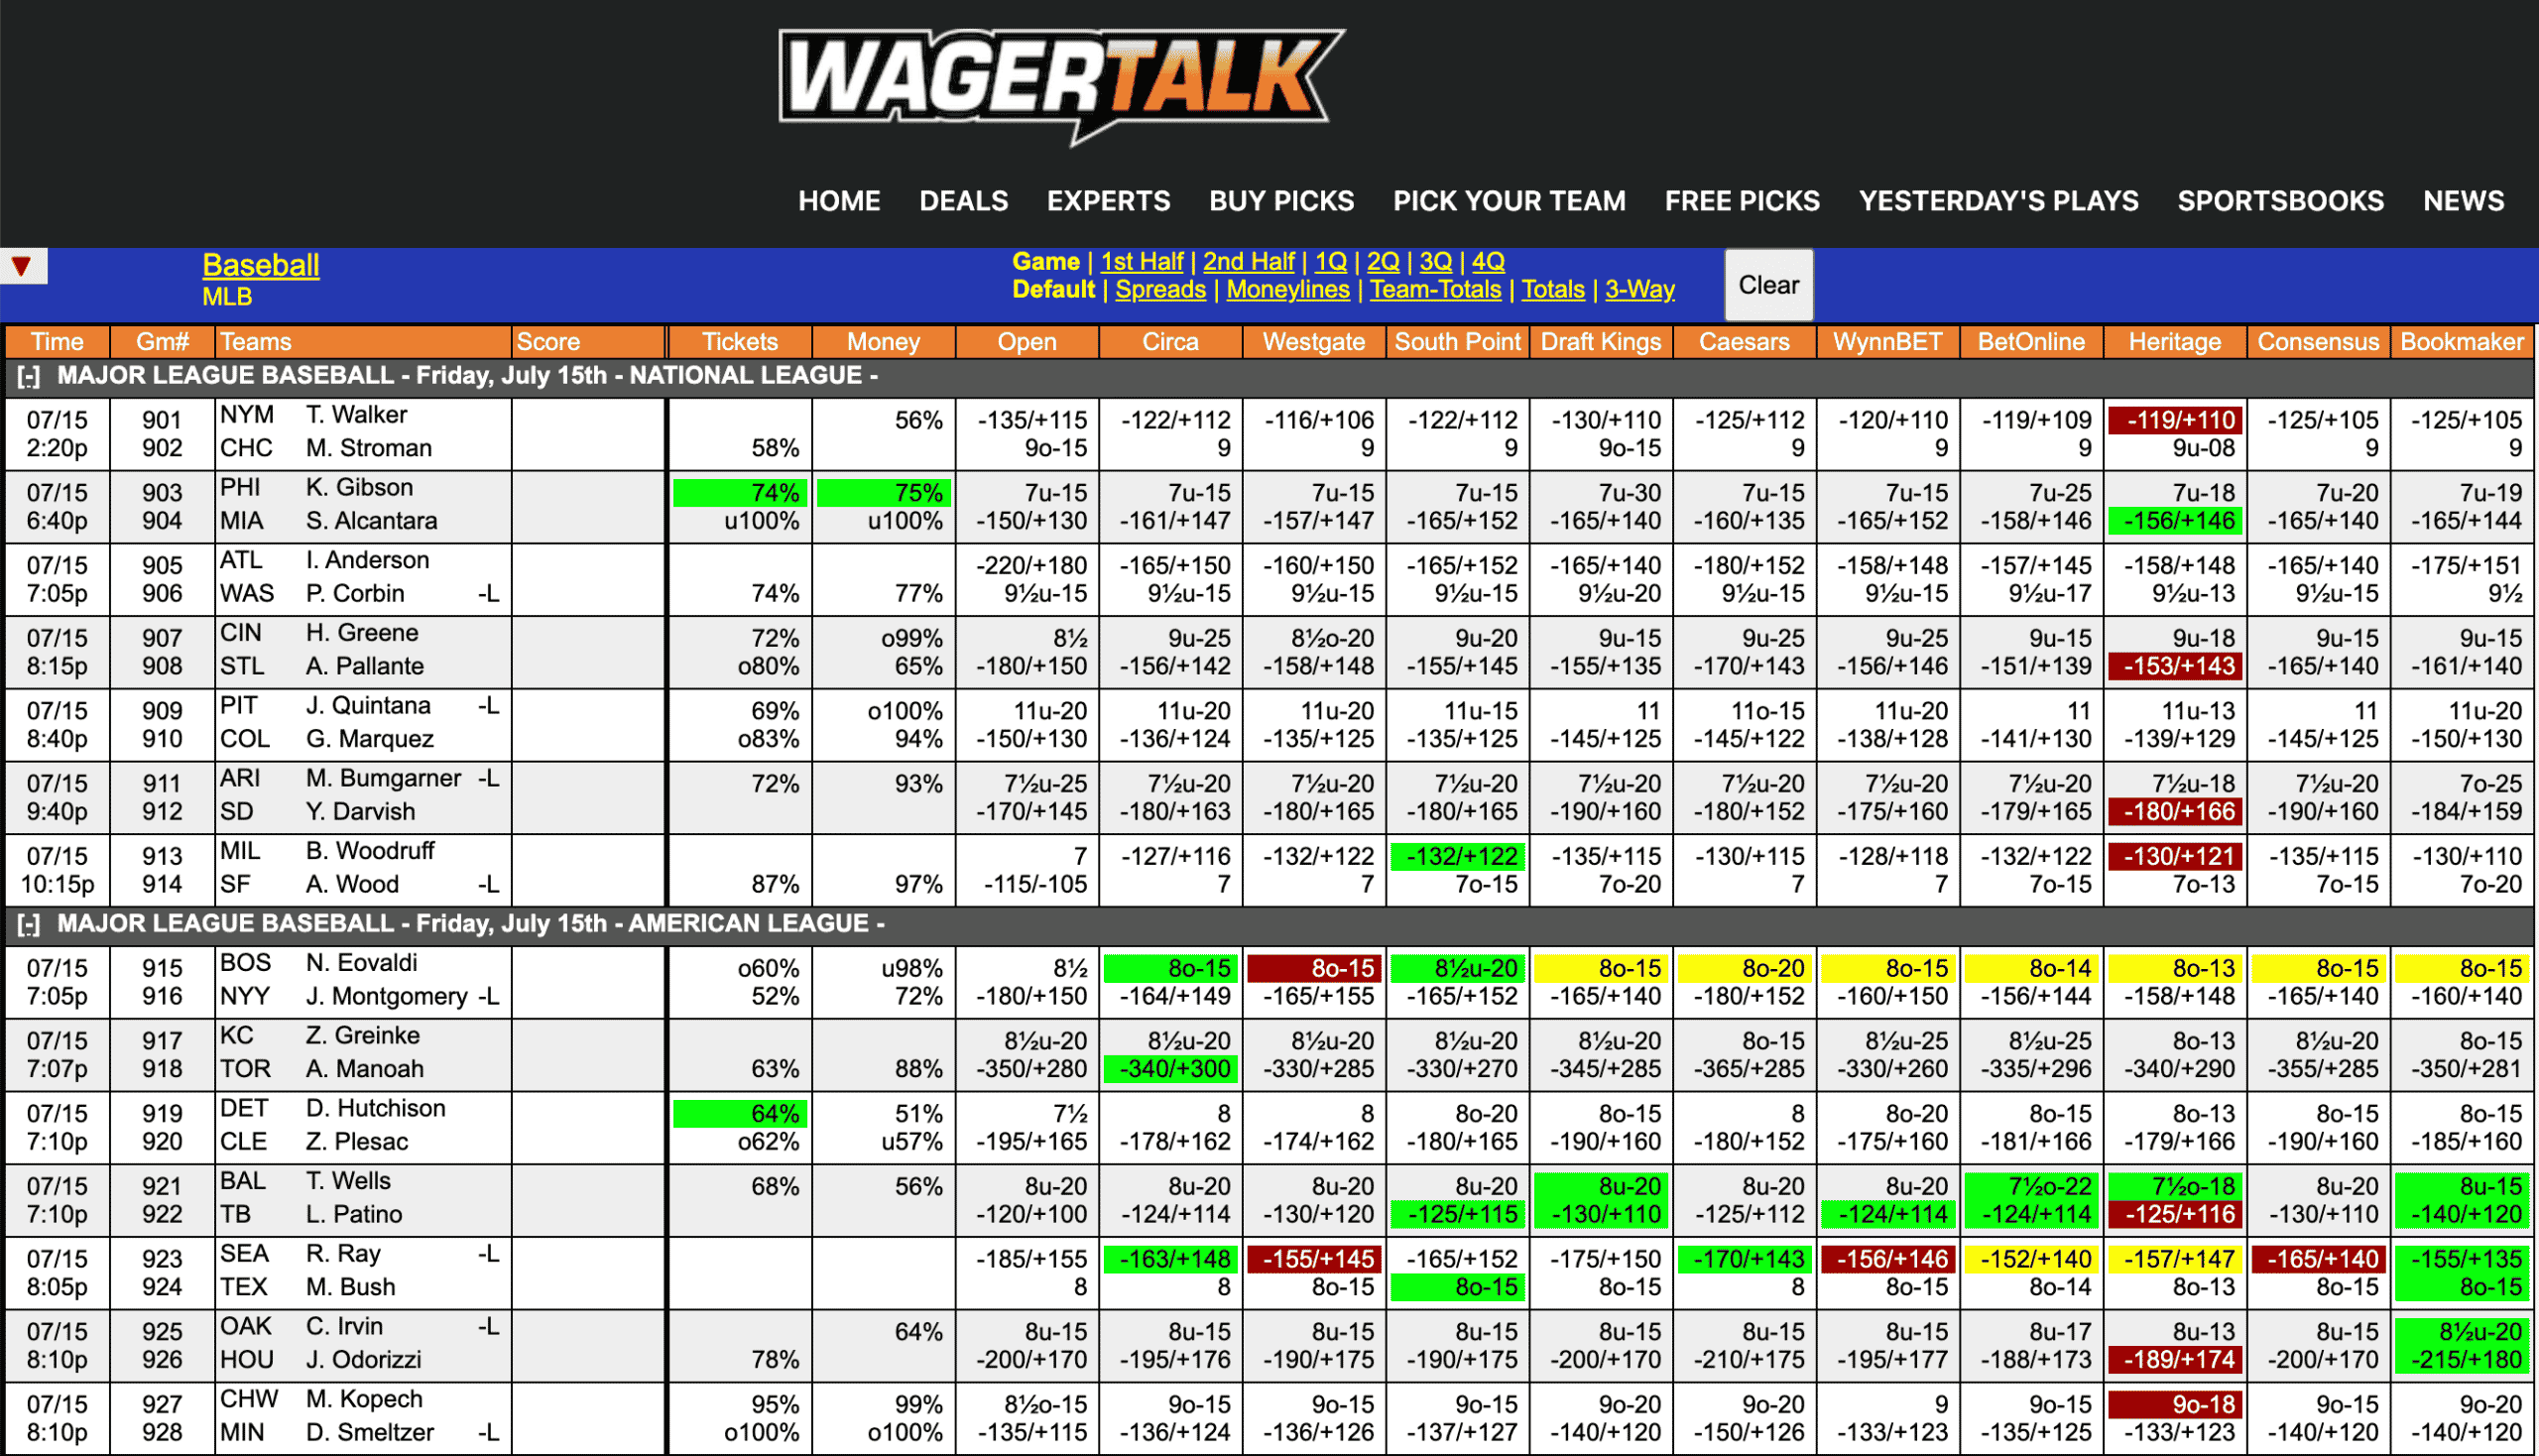Go to the EXPERTS page
Image resolution: width=2539 pixels, height=1456 pixels.
[1108, 201]
